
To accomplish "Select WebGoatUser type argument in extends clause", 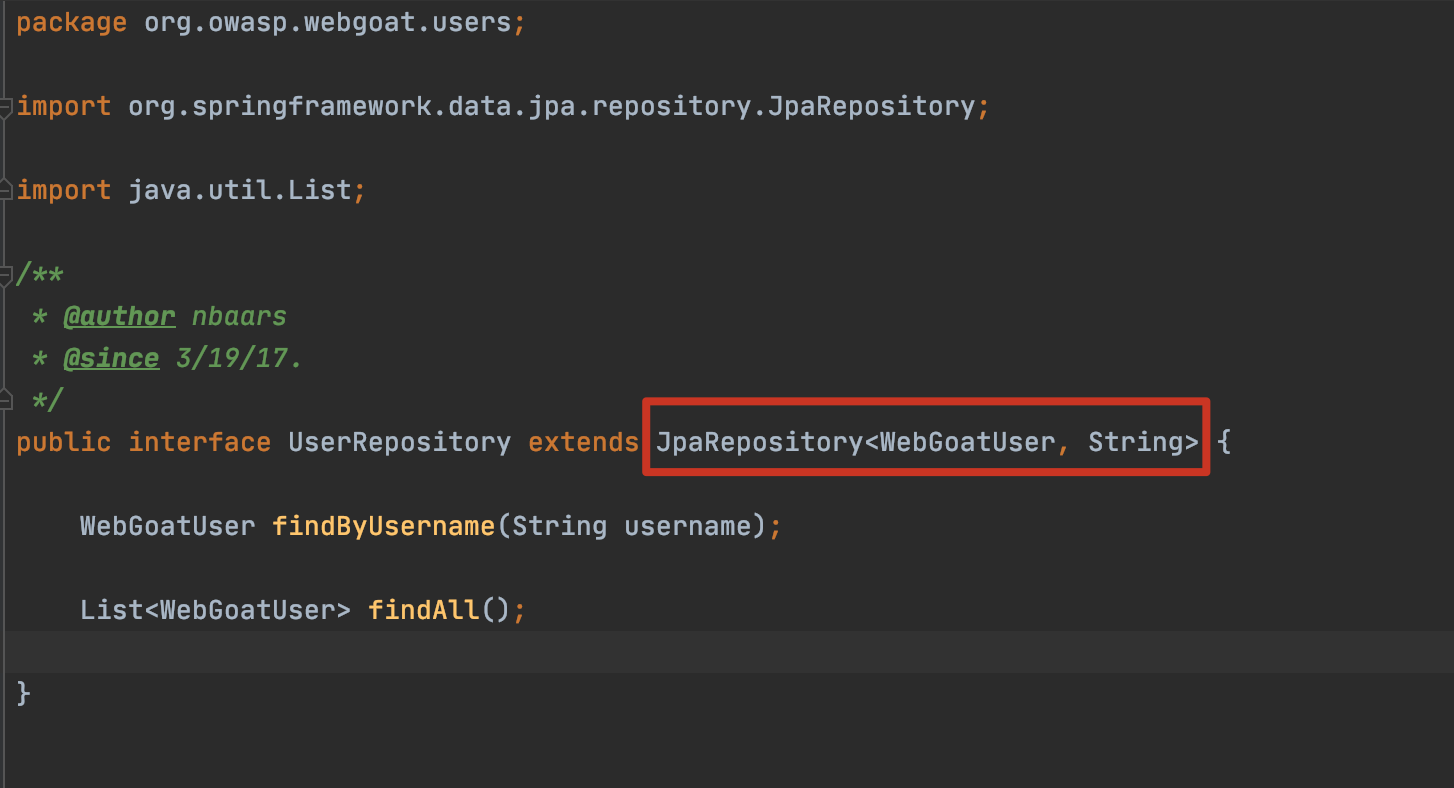I will [966, 442].
